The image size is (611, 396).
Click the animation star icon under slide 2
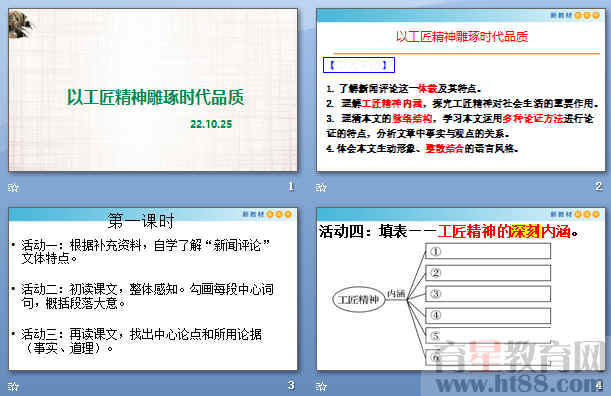(321, 188)
